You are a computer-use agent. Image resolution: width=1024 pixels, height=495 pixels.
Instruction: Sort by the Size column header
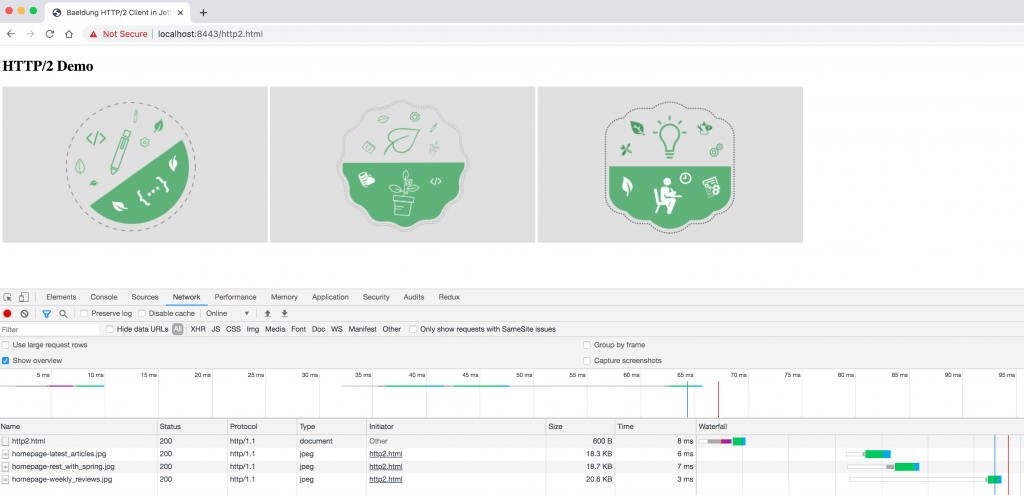pos(580,426)
